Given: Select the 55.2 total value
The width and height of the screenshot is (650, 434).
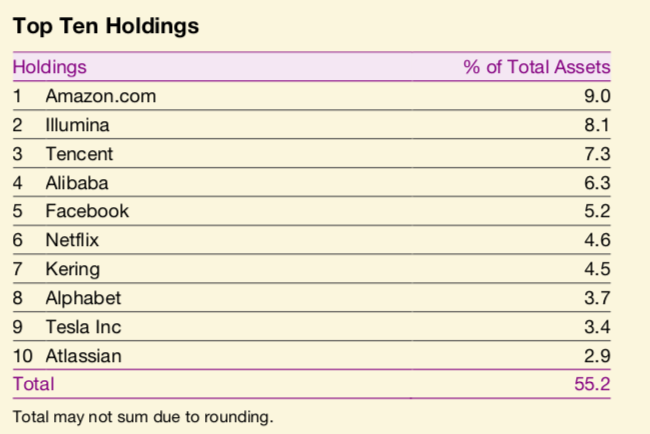Looking at the screenshot, I should point(590,384).
